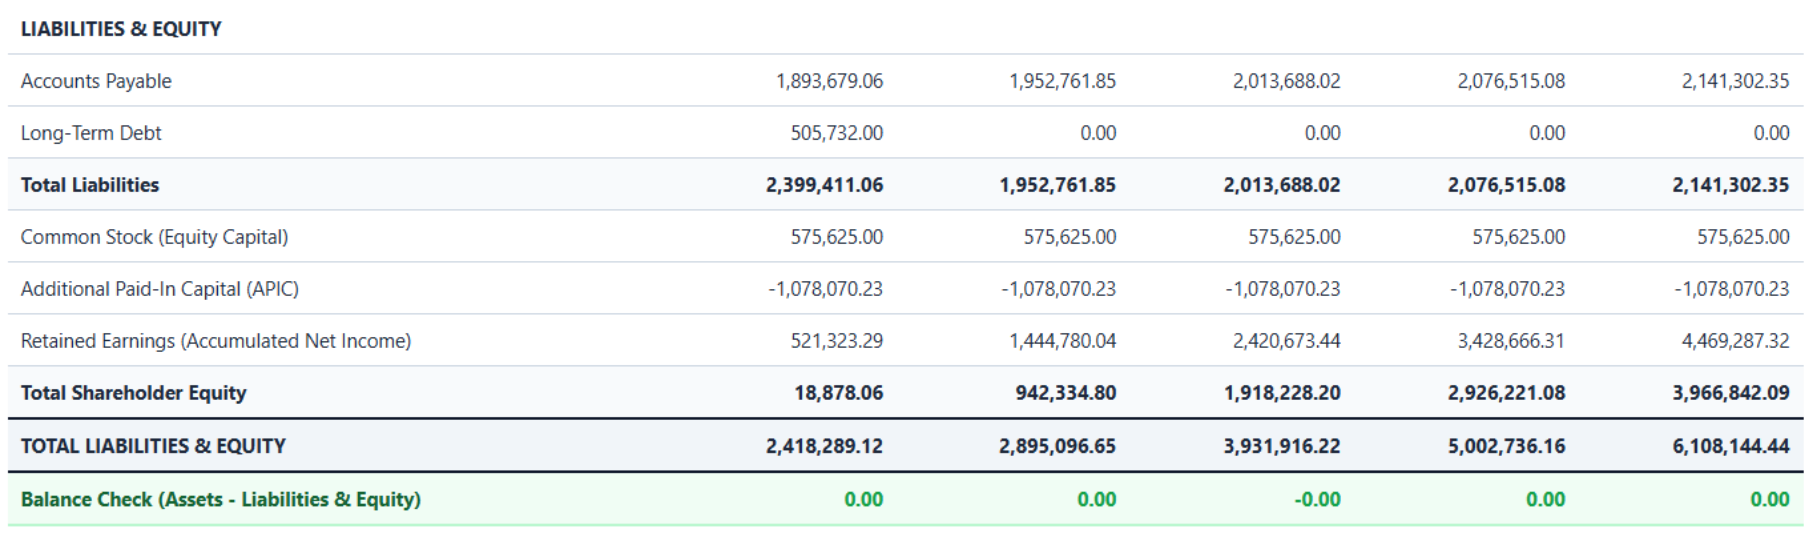Click the TOTAL LIABILITIES & EQUITY label
This screenshot has height=537, width=1809.
153,446
